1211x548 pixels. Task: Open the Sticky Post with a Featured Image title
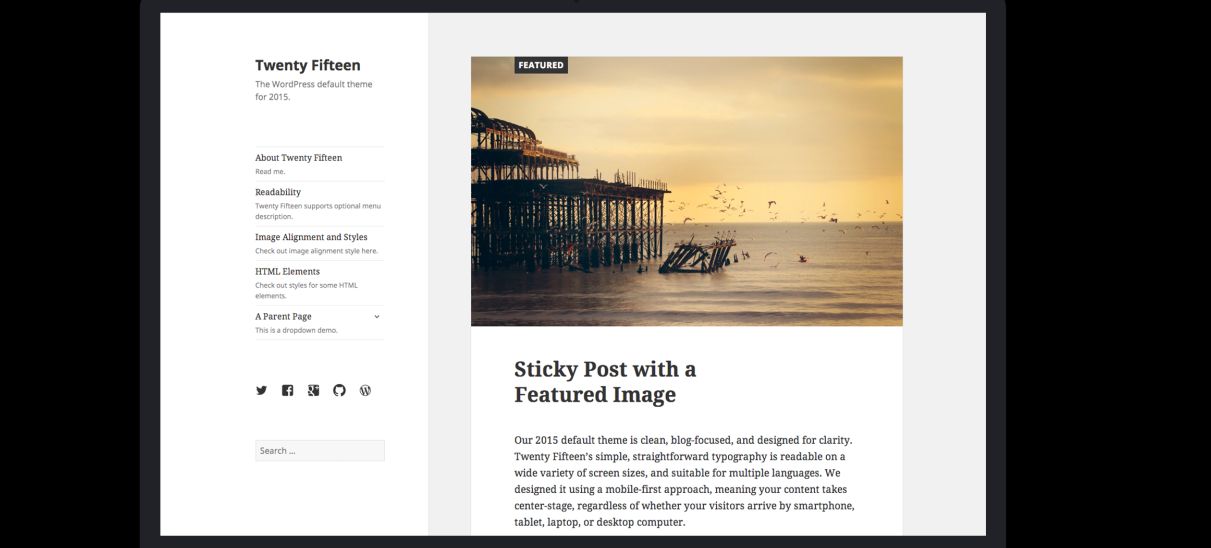605,382
